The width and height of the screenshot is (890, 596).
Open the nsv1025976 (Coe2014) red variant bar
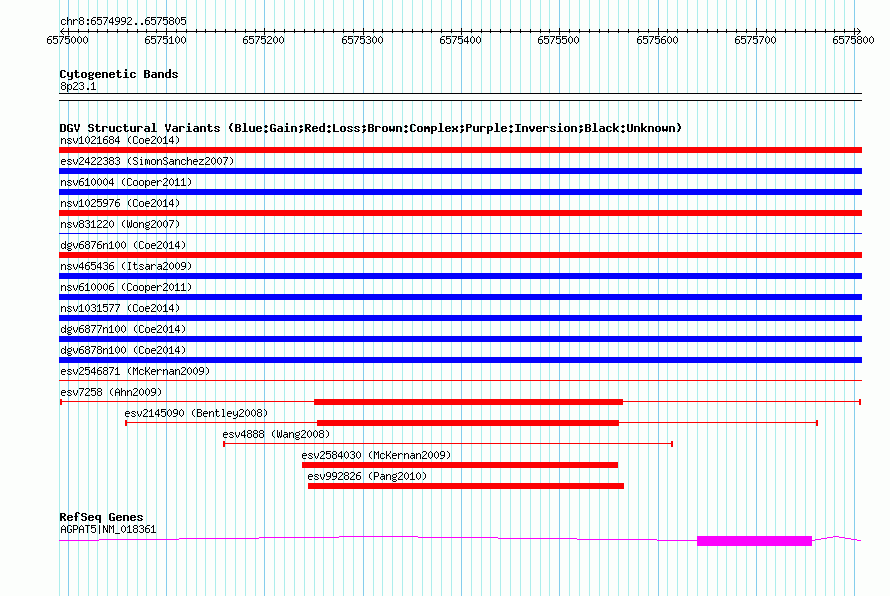click(460, 213)
